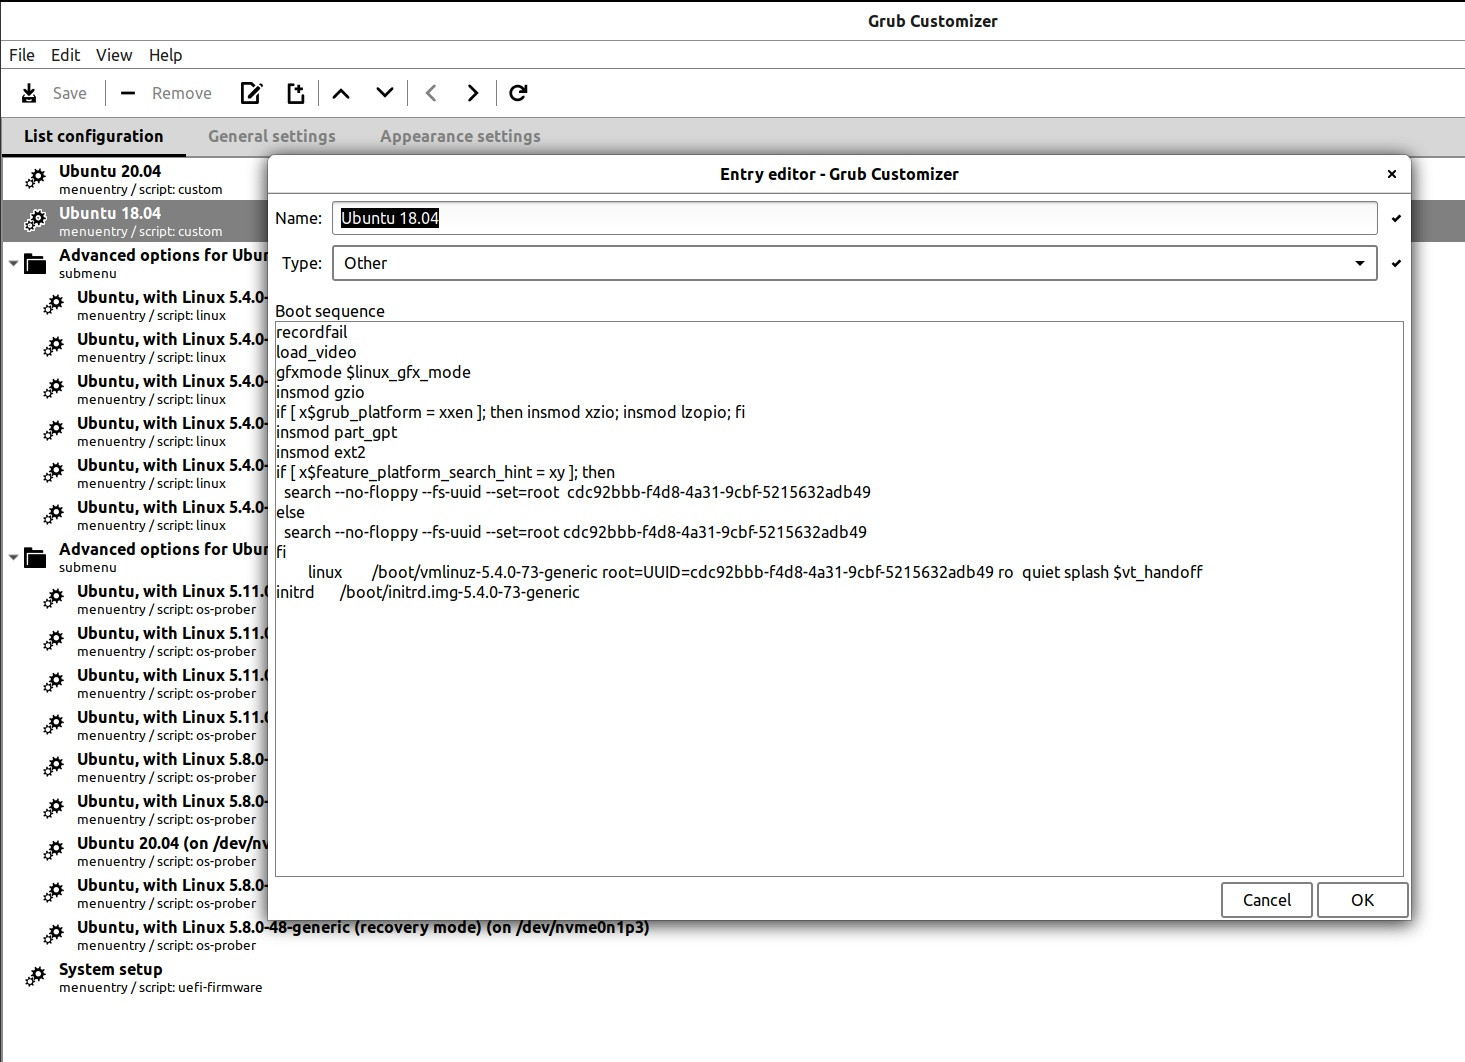The image size is (1465, 1062).
Task: Select the Ubuntu 18.04 entry in the list
Action: (x=135, y=221)
